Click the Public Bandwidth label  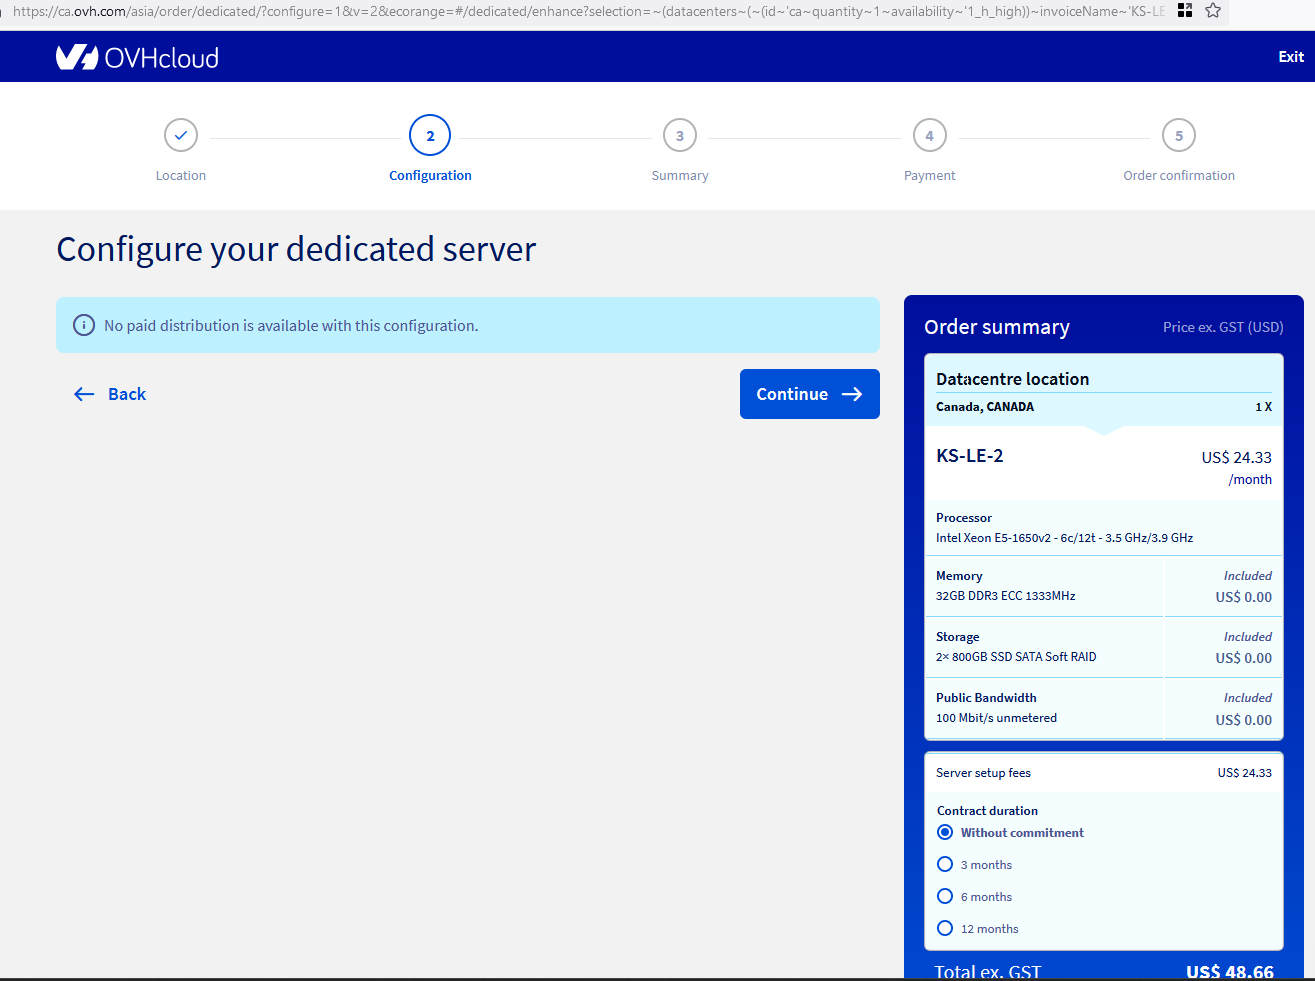pyautogui.click(x=986, y=698)
